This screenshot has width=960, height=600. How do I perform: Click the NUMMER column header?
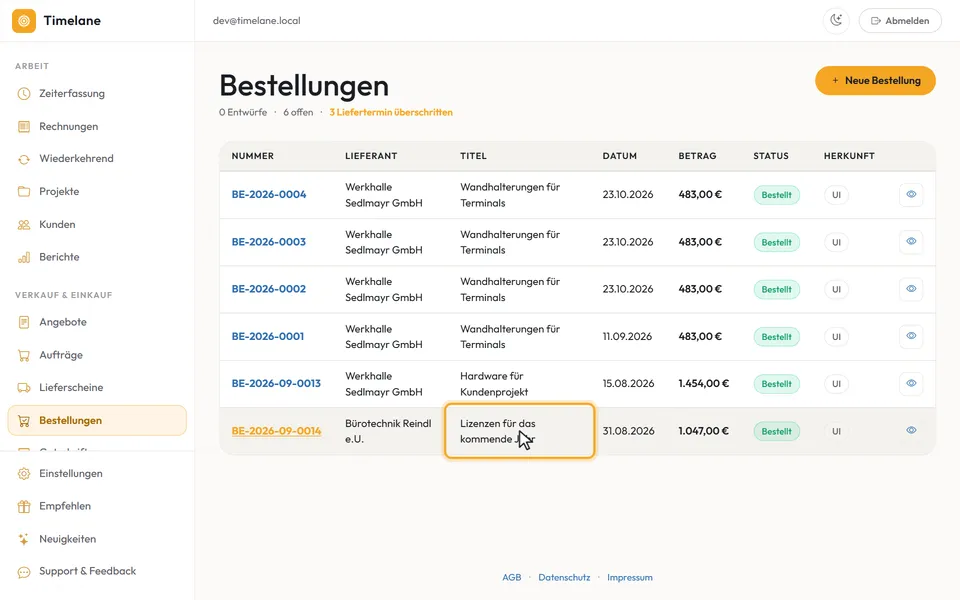coord(253,156)
